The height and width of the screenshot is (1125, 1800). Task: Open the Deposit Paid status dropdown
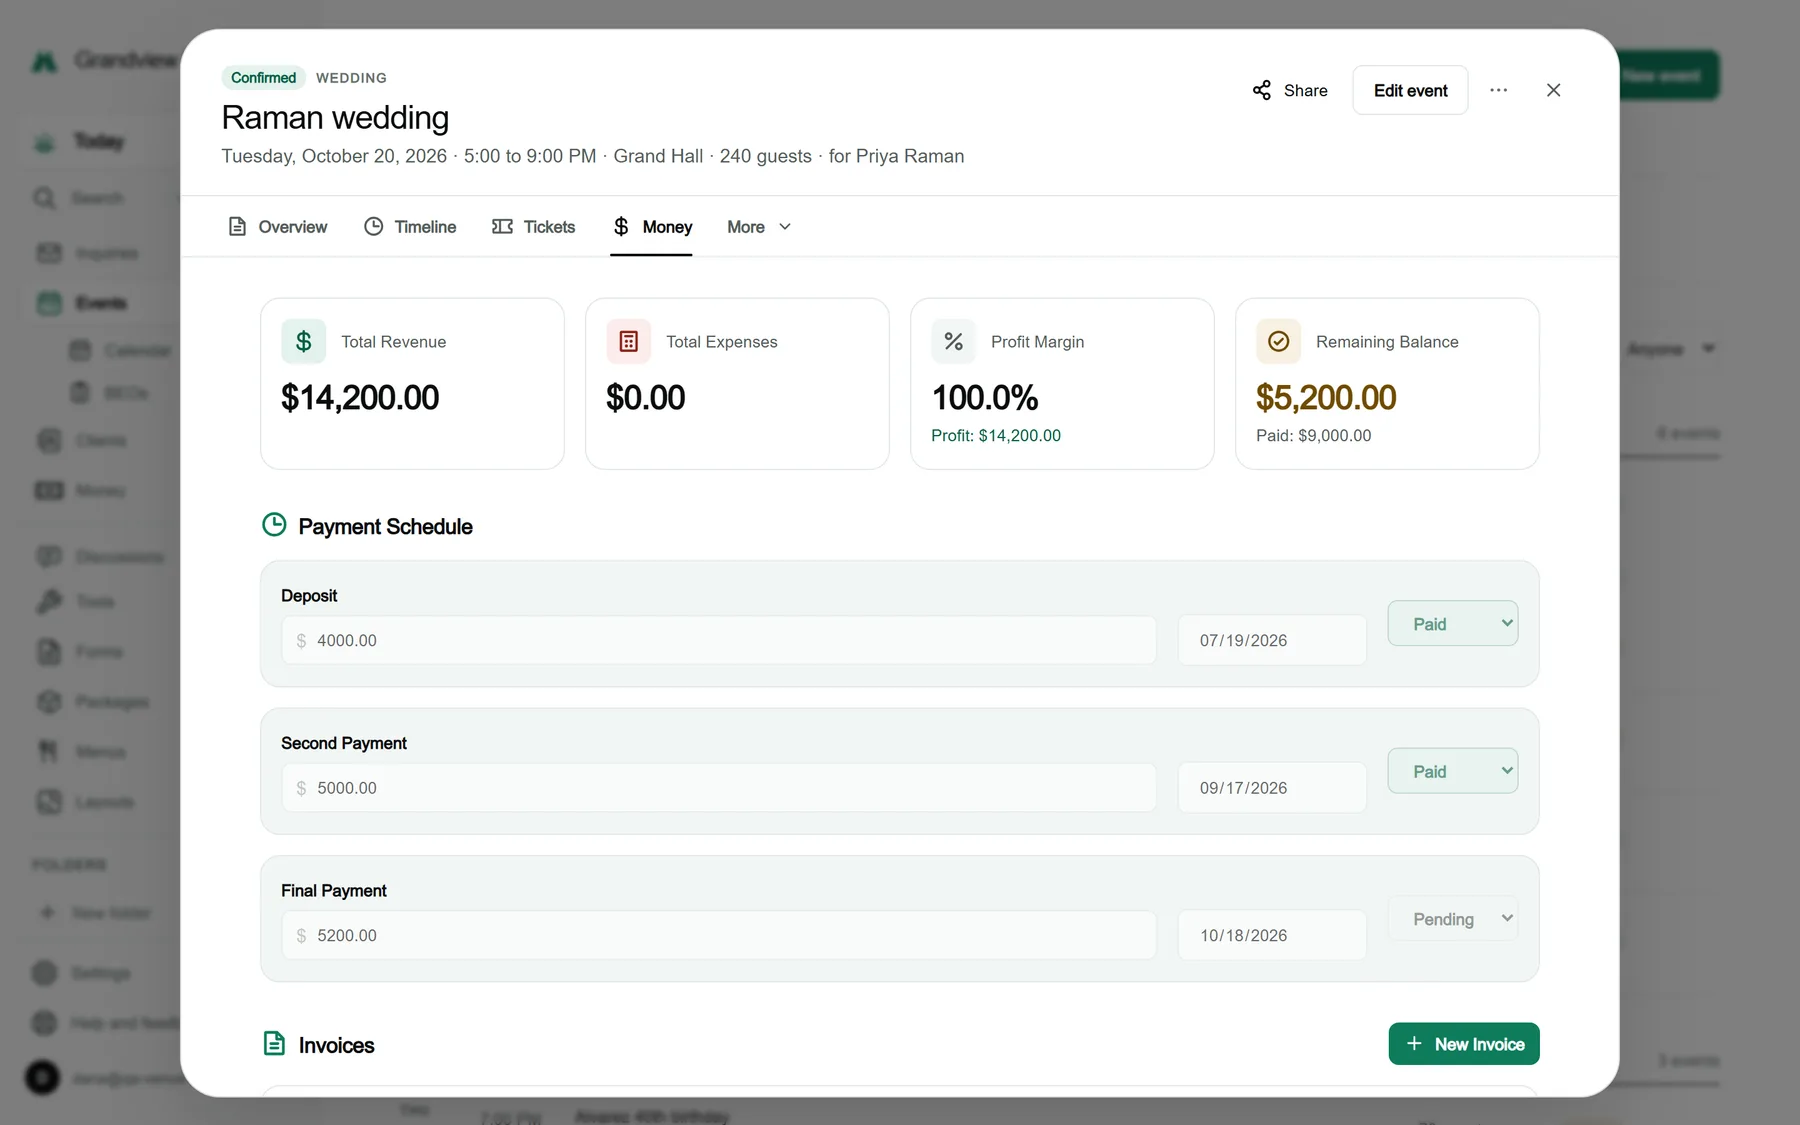pos(1453,623)
